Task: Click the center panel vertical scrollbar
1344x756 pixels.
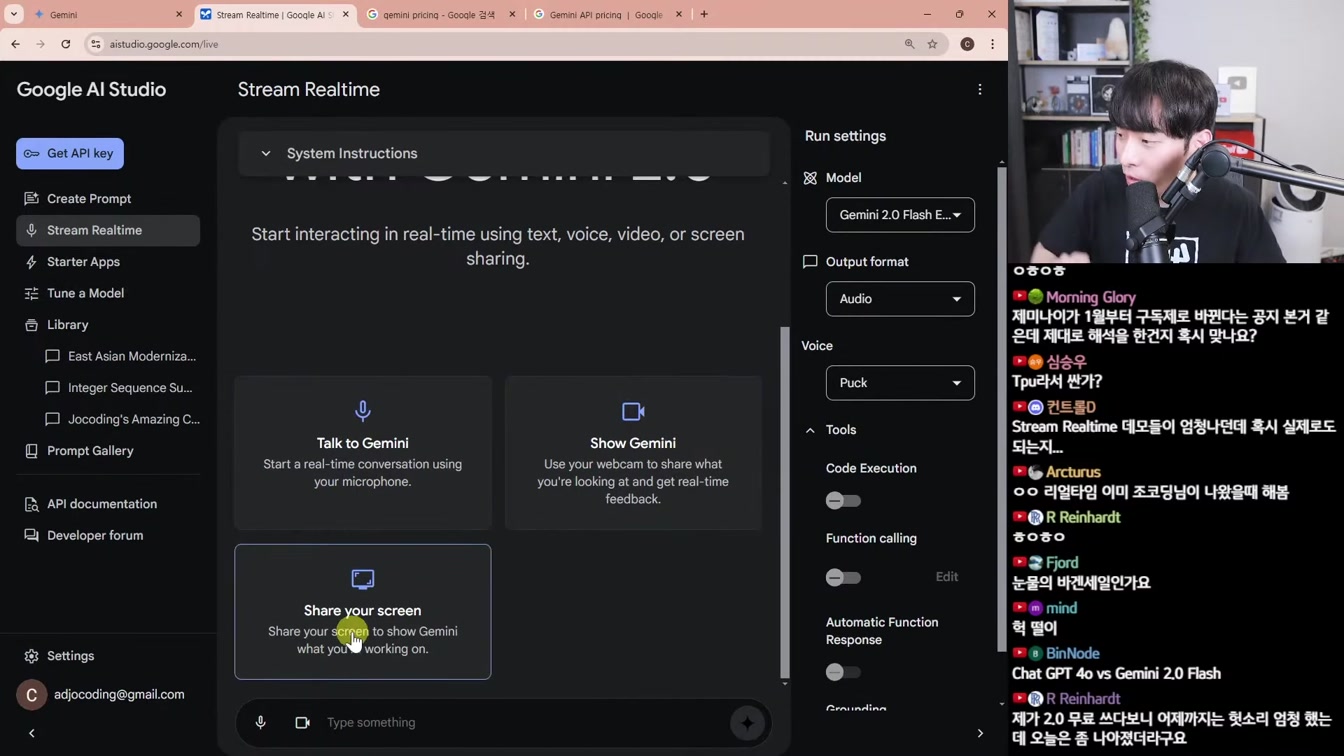Action: [785, 500]
